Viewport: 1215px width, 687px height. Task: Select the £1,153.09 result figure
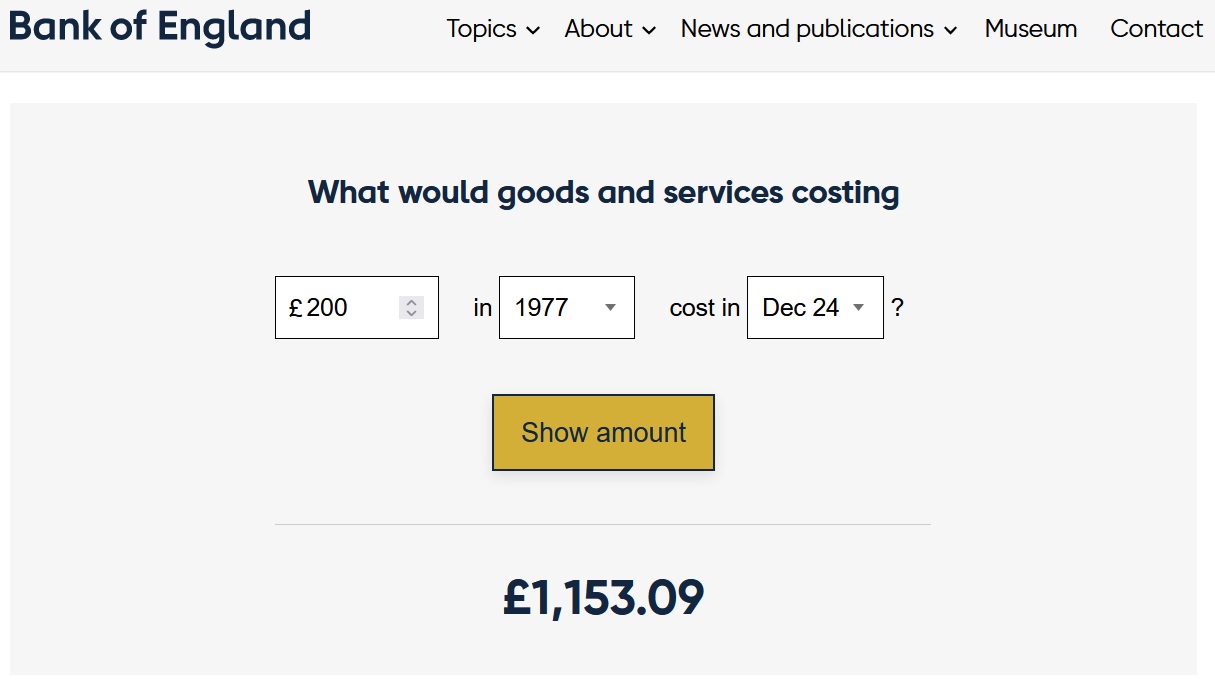tap(604, 597)
